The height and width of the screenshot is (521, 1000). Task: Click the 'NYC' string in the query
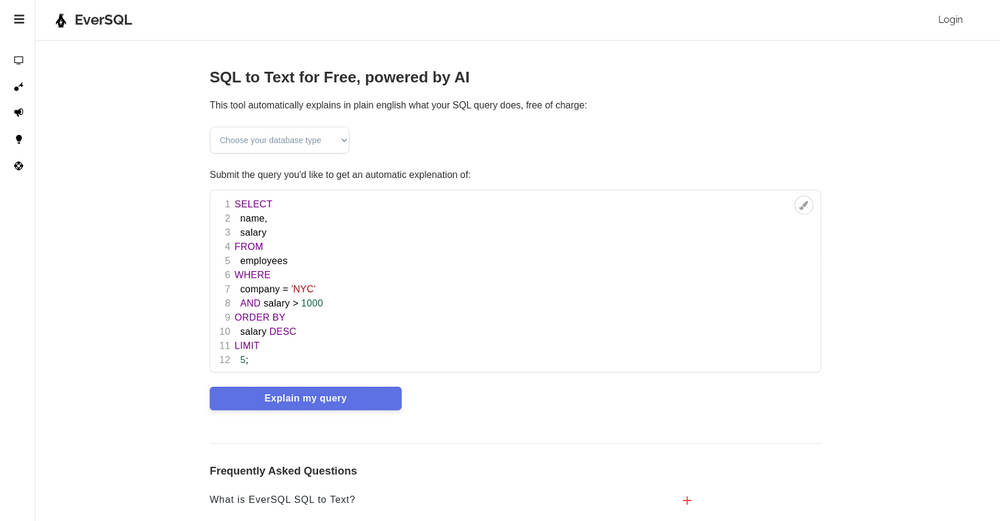[303, 289]
